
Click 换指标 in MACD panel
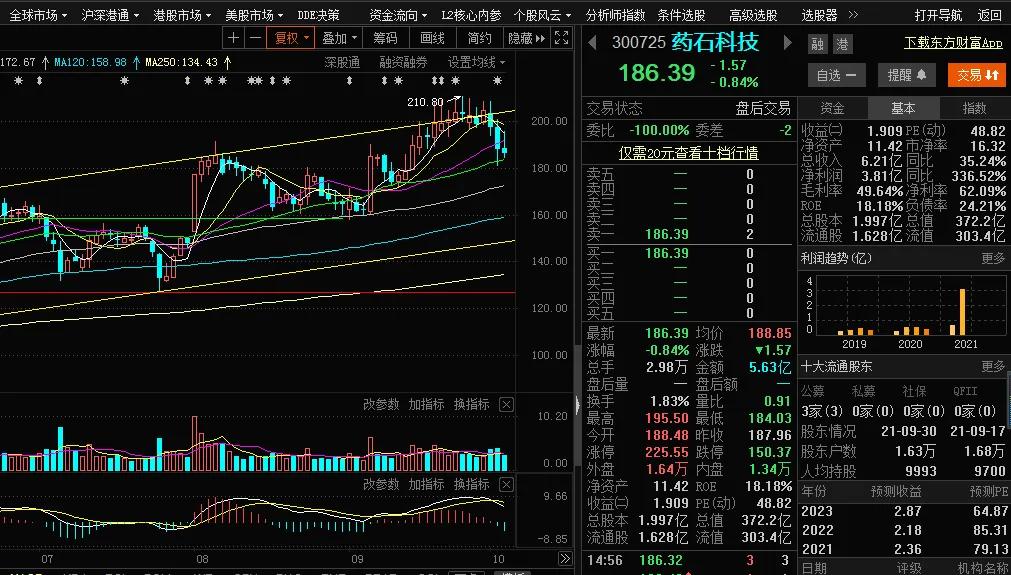click(x=471, y=484)
